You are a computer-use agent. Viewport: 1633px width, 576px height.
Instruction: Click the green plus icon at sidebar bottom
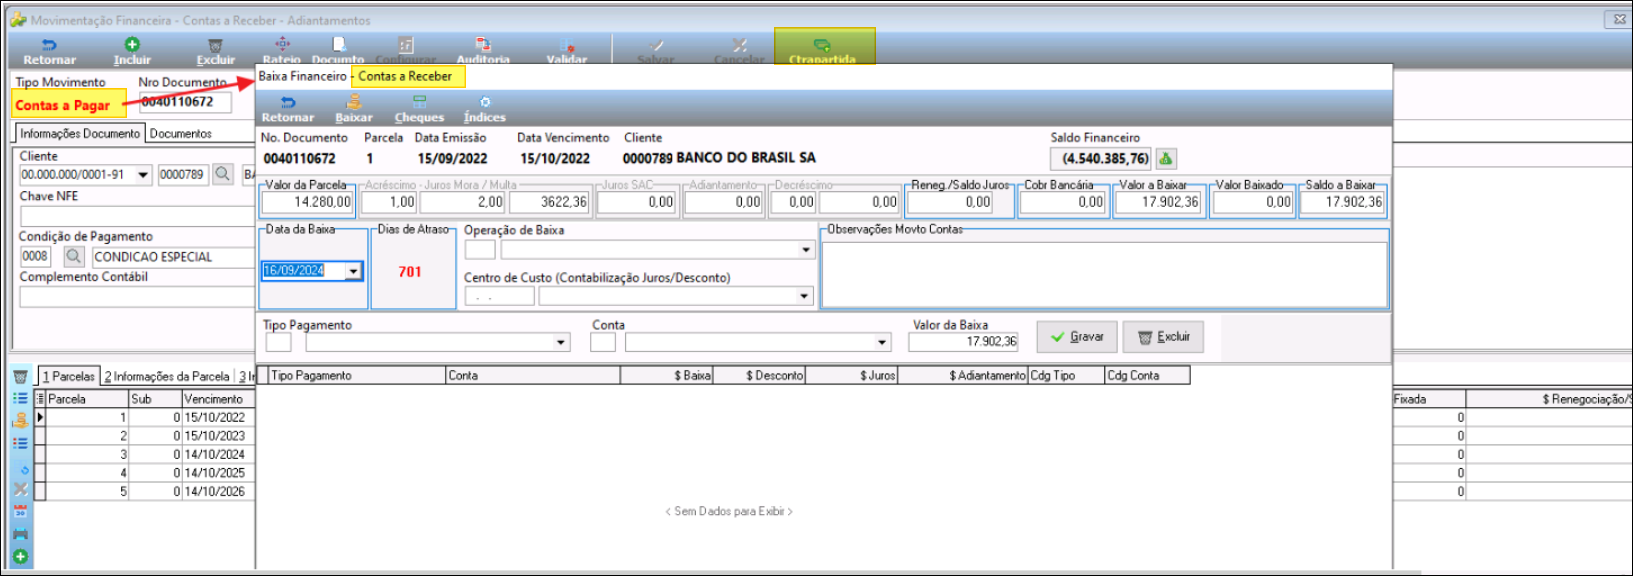20,556
